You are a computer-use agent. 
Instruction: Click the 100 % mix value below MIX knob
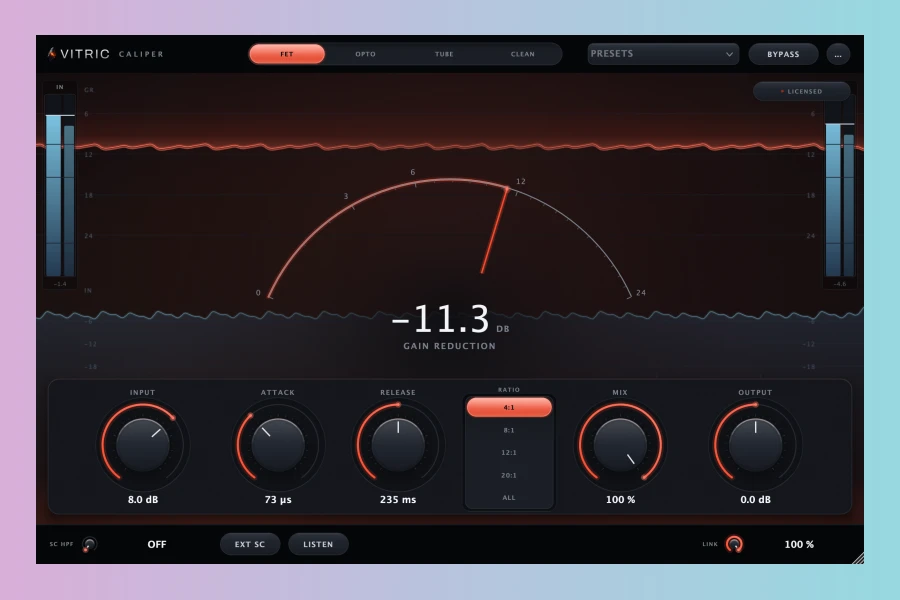pyautogui.click(x=620, y=500)
